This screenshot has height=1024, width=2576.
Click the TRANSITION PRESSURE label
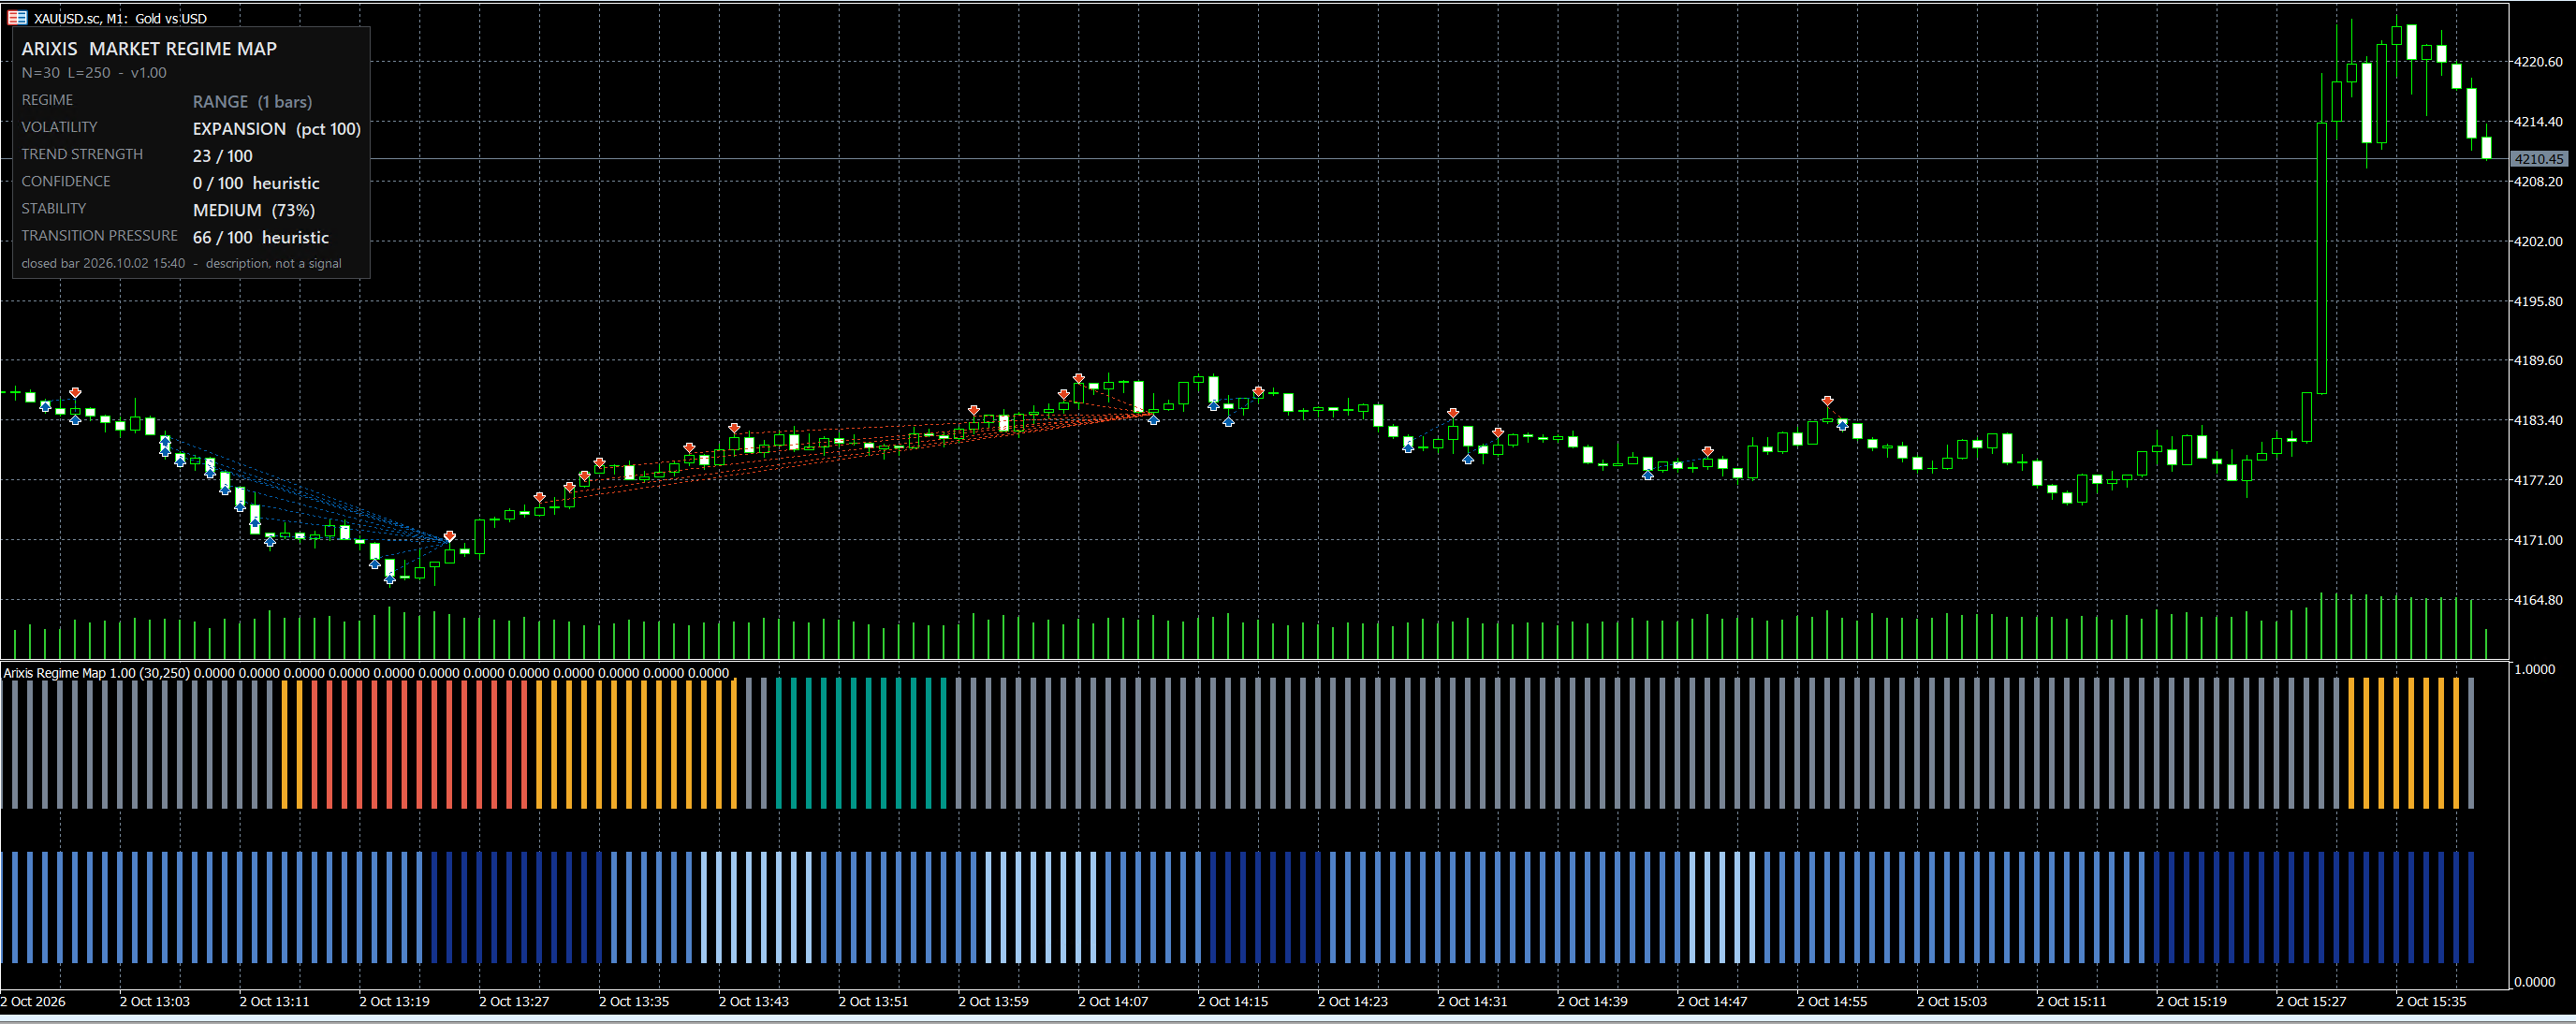pos(100,235)
